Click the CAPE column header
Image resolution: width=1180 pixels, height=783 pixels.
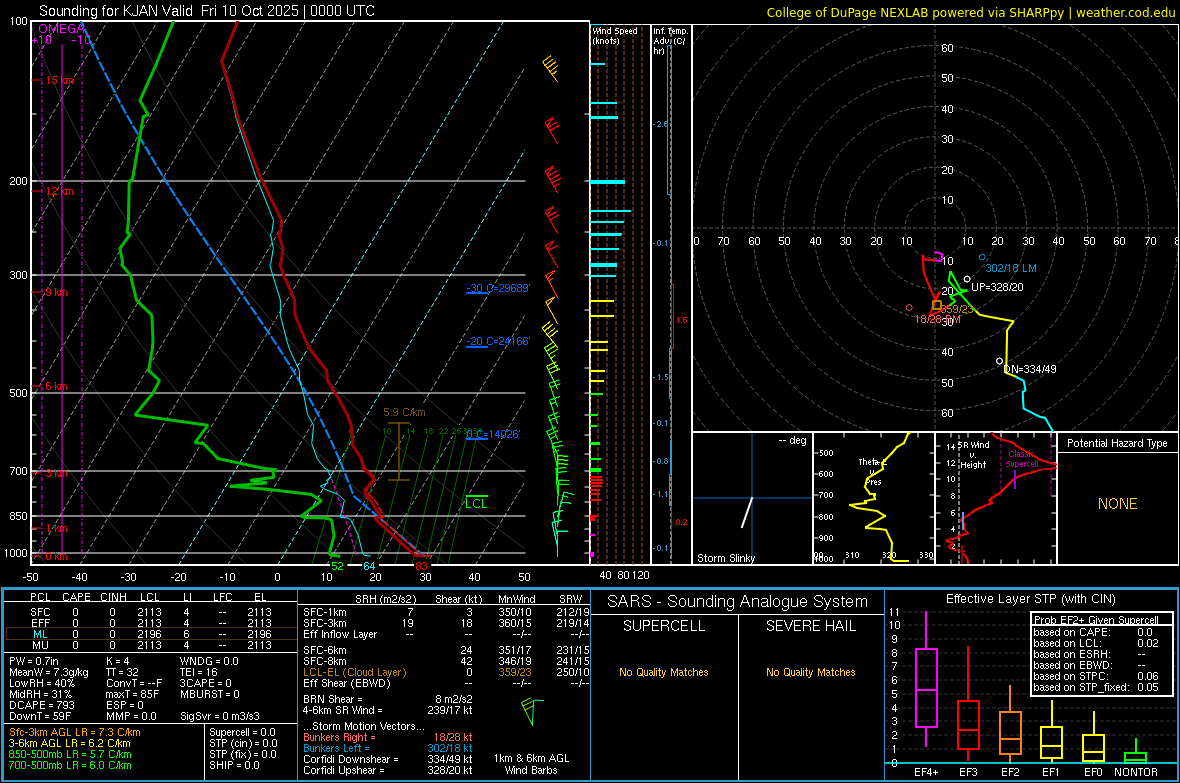pos(76,597)
